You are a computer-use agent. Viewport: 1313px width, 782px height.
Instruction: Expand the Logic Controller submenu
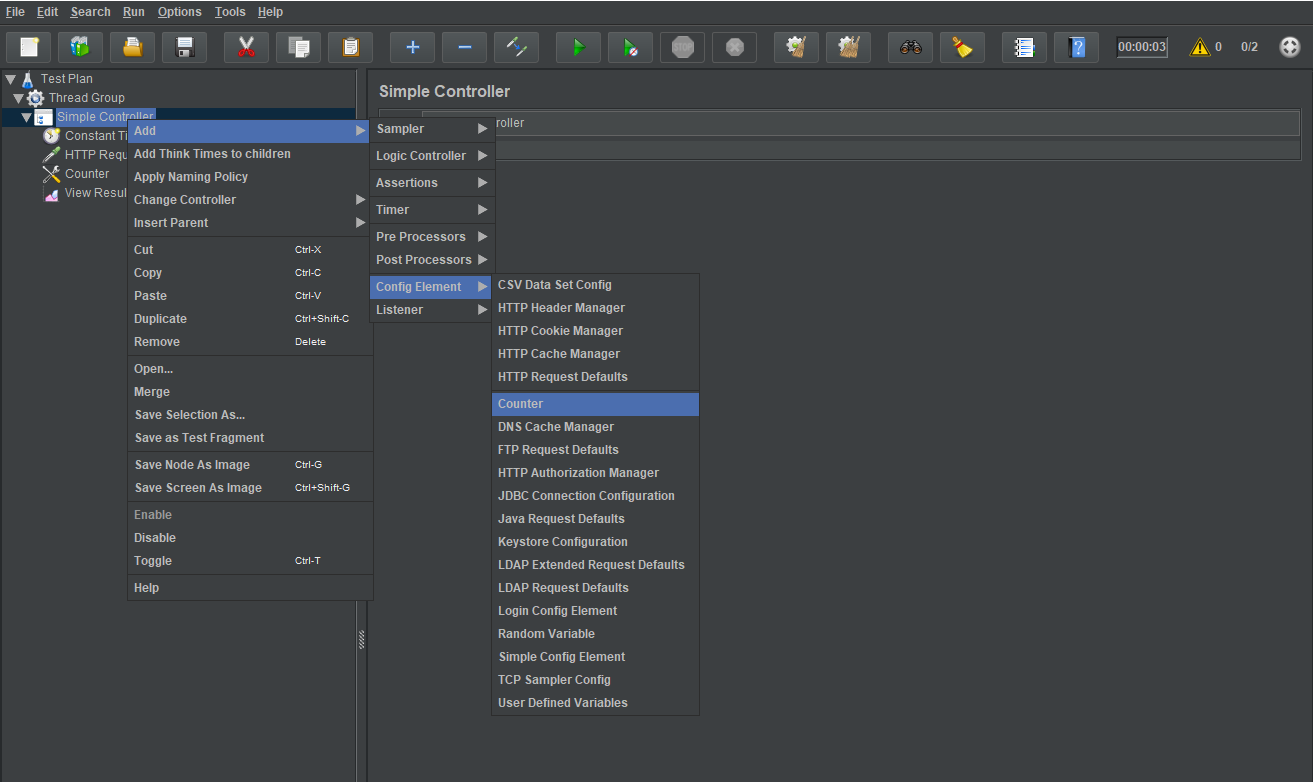(x=431, y=156)
